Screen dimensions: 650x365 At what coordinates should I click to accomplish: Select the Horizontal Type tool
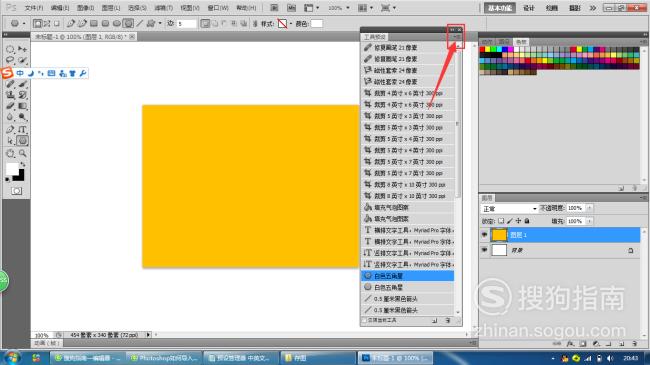click(22, 129)
